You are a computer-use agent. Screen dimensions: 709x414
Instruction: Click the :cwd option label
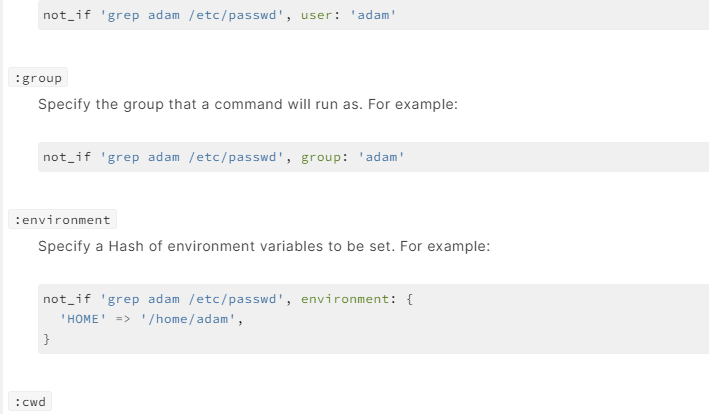point(30,402)
